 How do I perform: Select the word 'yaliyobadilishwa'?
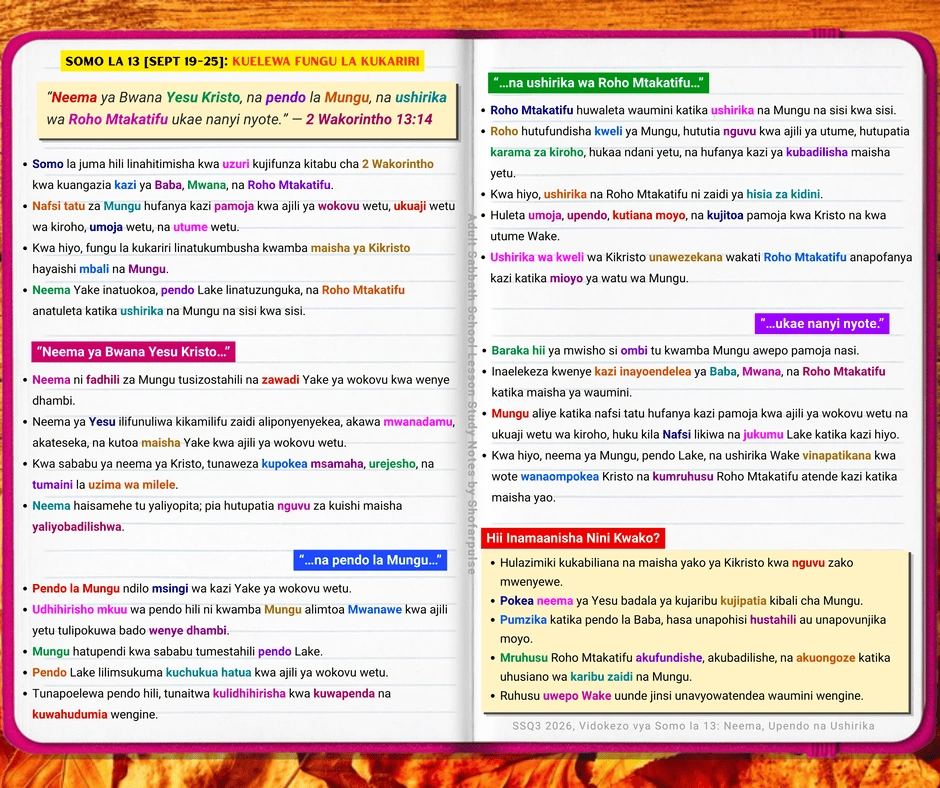pyautogui.click(x=77, y=527)
